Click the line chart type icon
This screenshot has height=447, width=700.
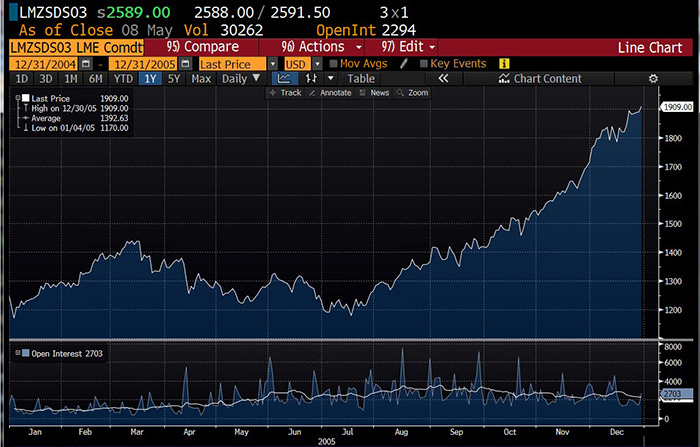284,78
